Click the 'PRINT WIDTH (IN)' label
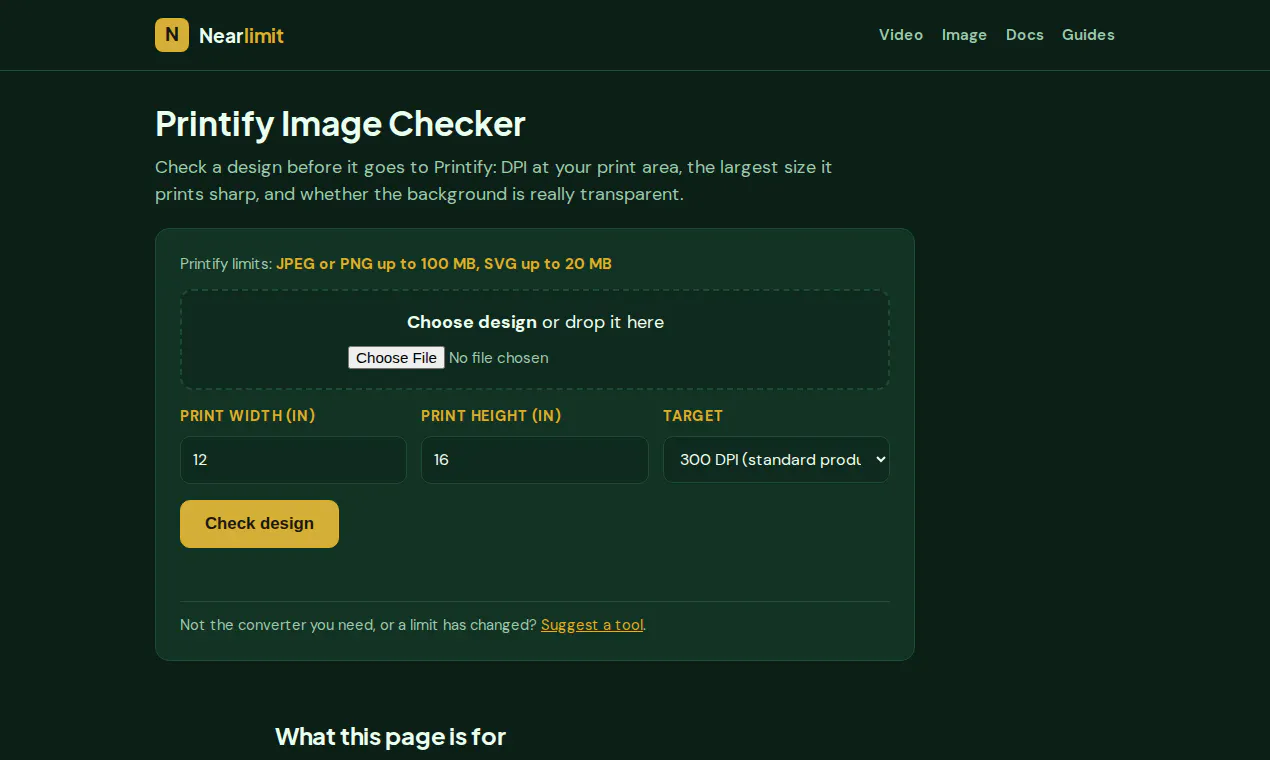Viewport: 1270px width, 760px height. click(248, 416)
